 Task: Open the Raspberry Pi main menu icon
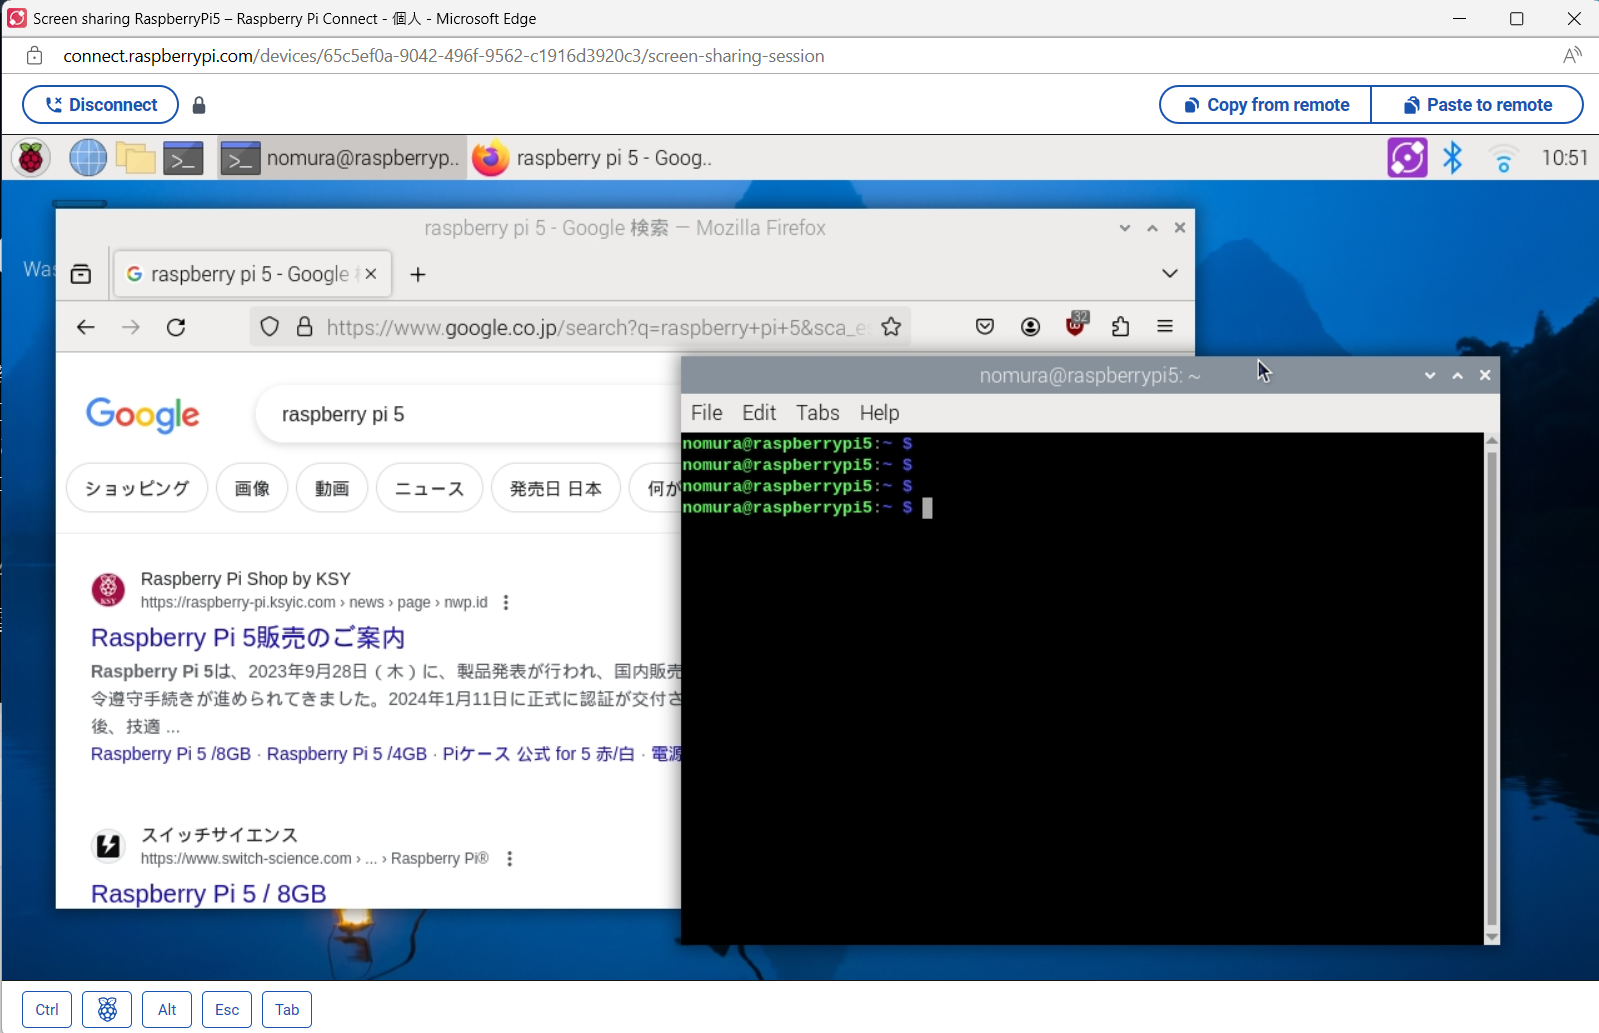coord(31,158)
